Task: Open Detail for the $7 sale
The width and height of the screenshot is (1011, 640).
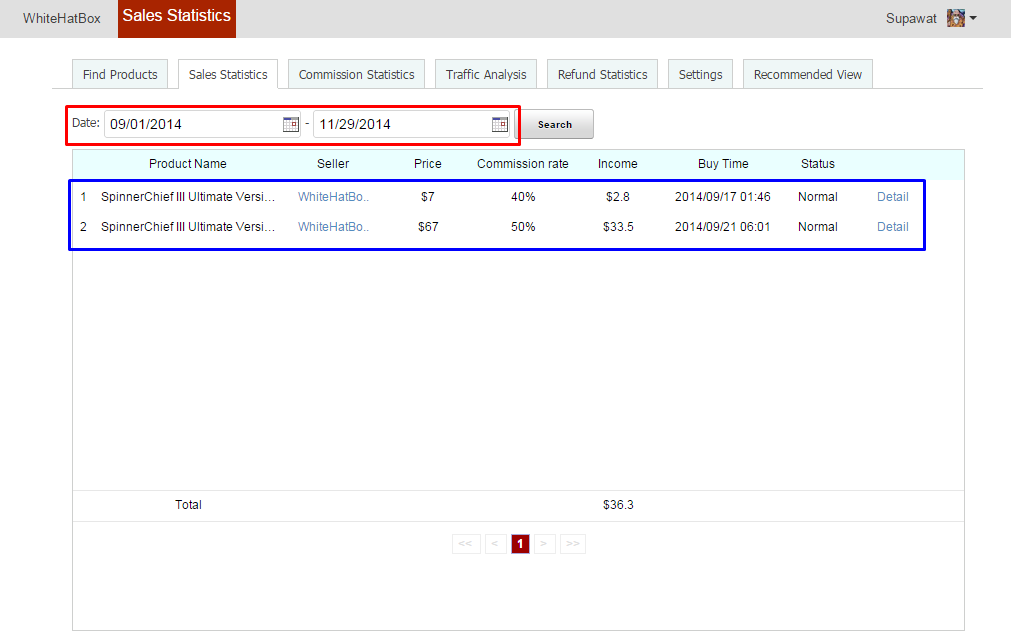Action: (892, 197)
